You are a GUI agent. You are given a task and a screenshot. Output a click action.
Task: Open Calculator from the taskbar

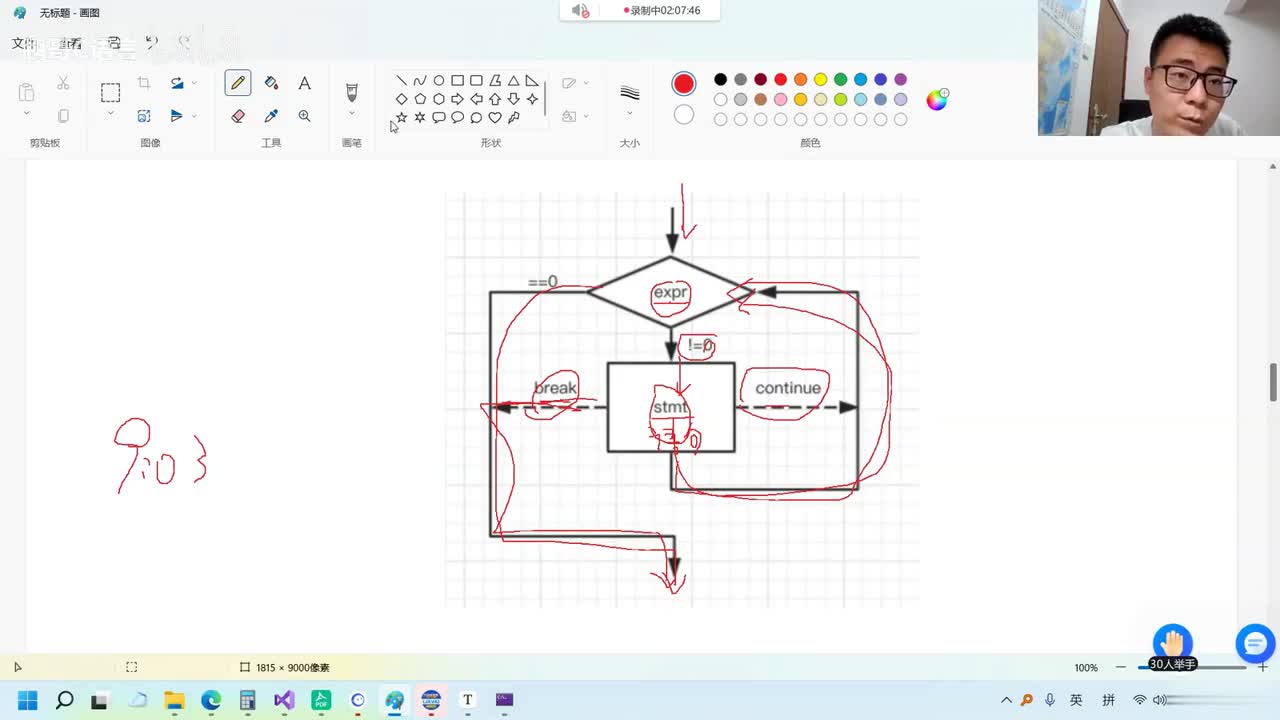[x=248, y=700]
